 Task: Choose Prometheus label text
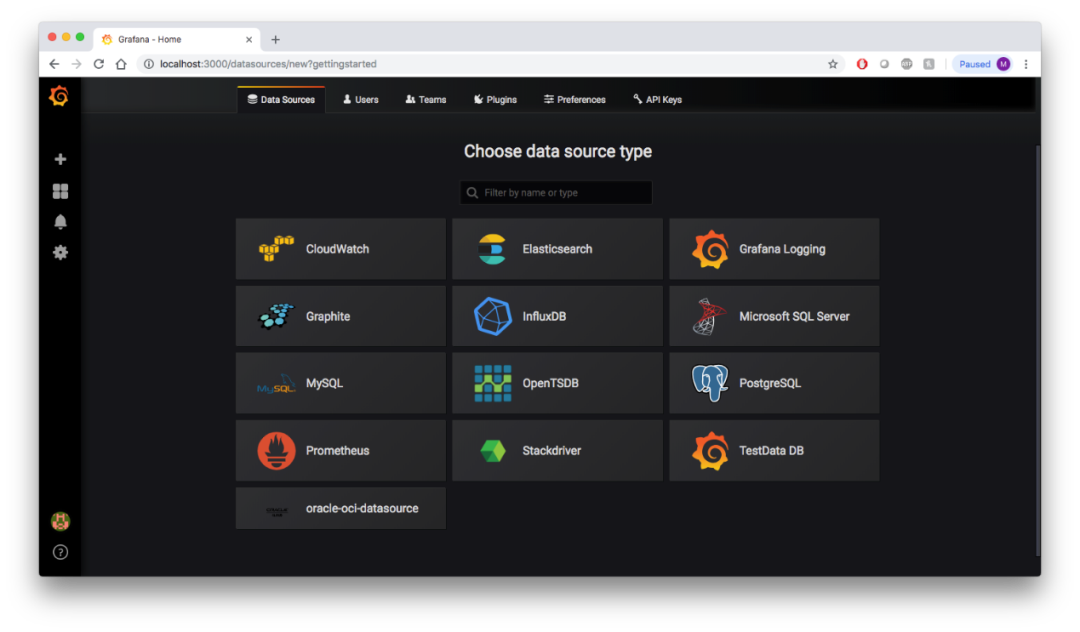(338, 451)
